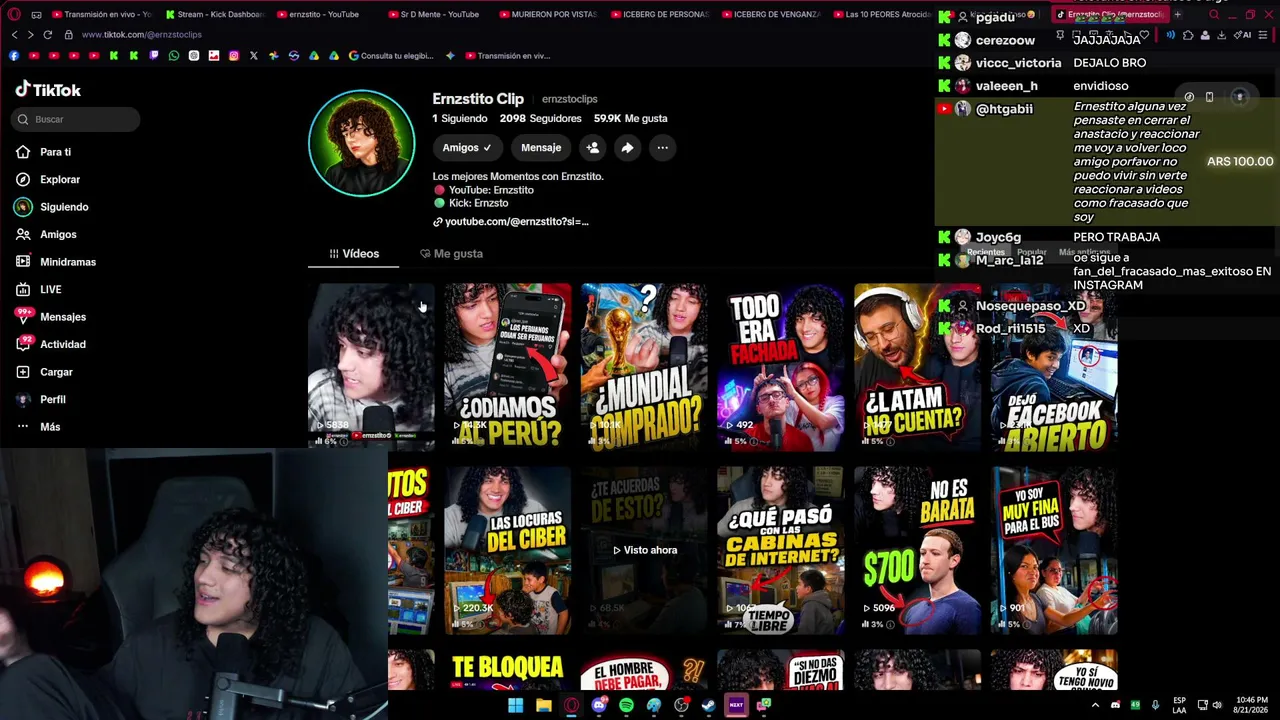
Task: Open Instagram bookmark in bookmarks bar
Action: tap(234, 56)
